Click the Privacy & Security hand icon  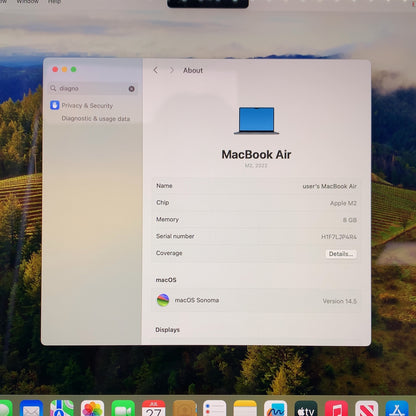55,105
